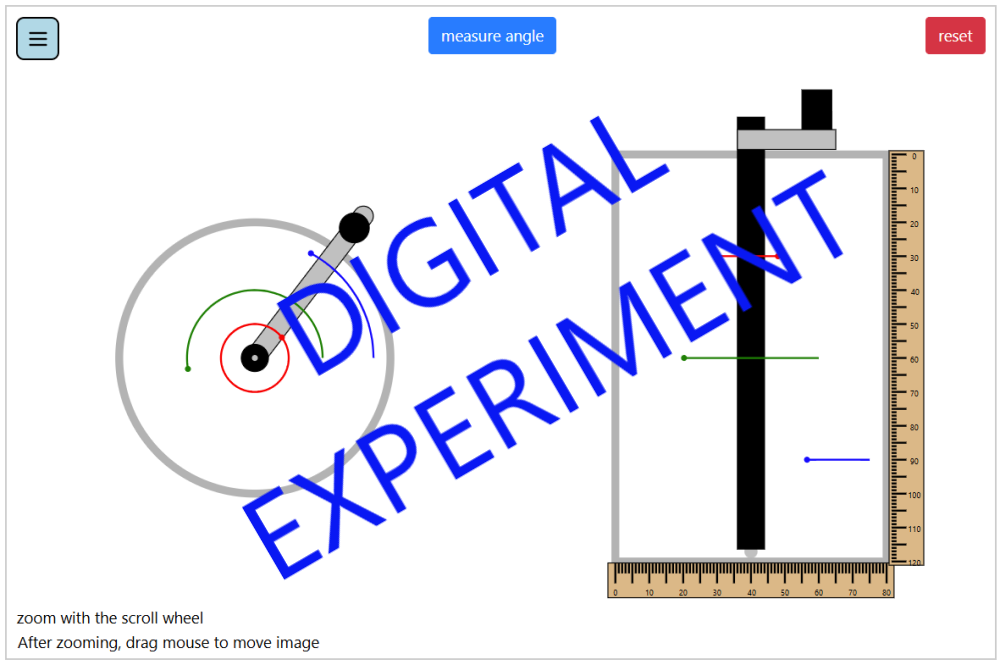Click the green dot on horizontal green line
1000x665 pixels.
684,358
